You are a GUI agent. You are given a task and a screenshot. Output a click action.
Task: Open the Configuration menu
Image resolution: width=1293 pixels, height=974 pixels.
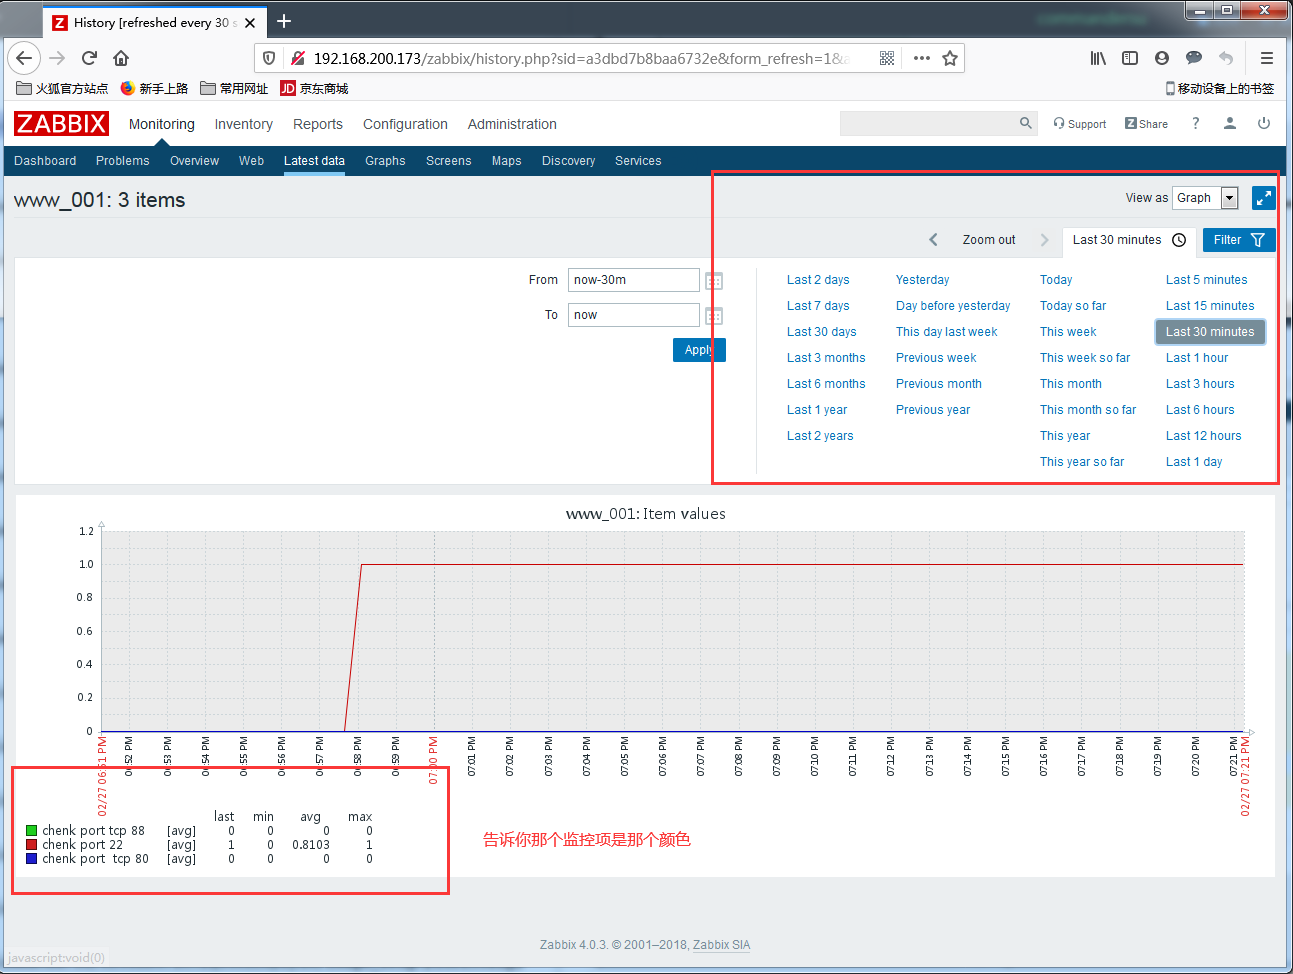(405, 124)
